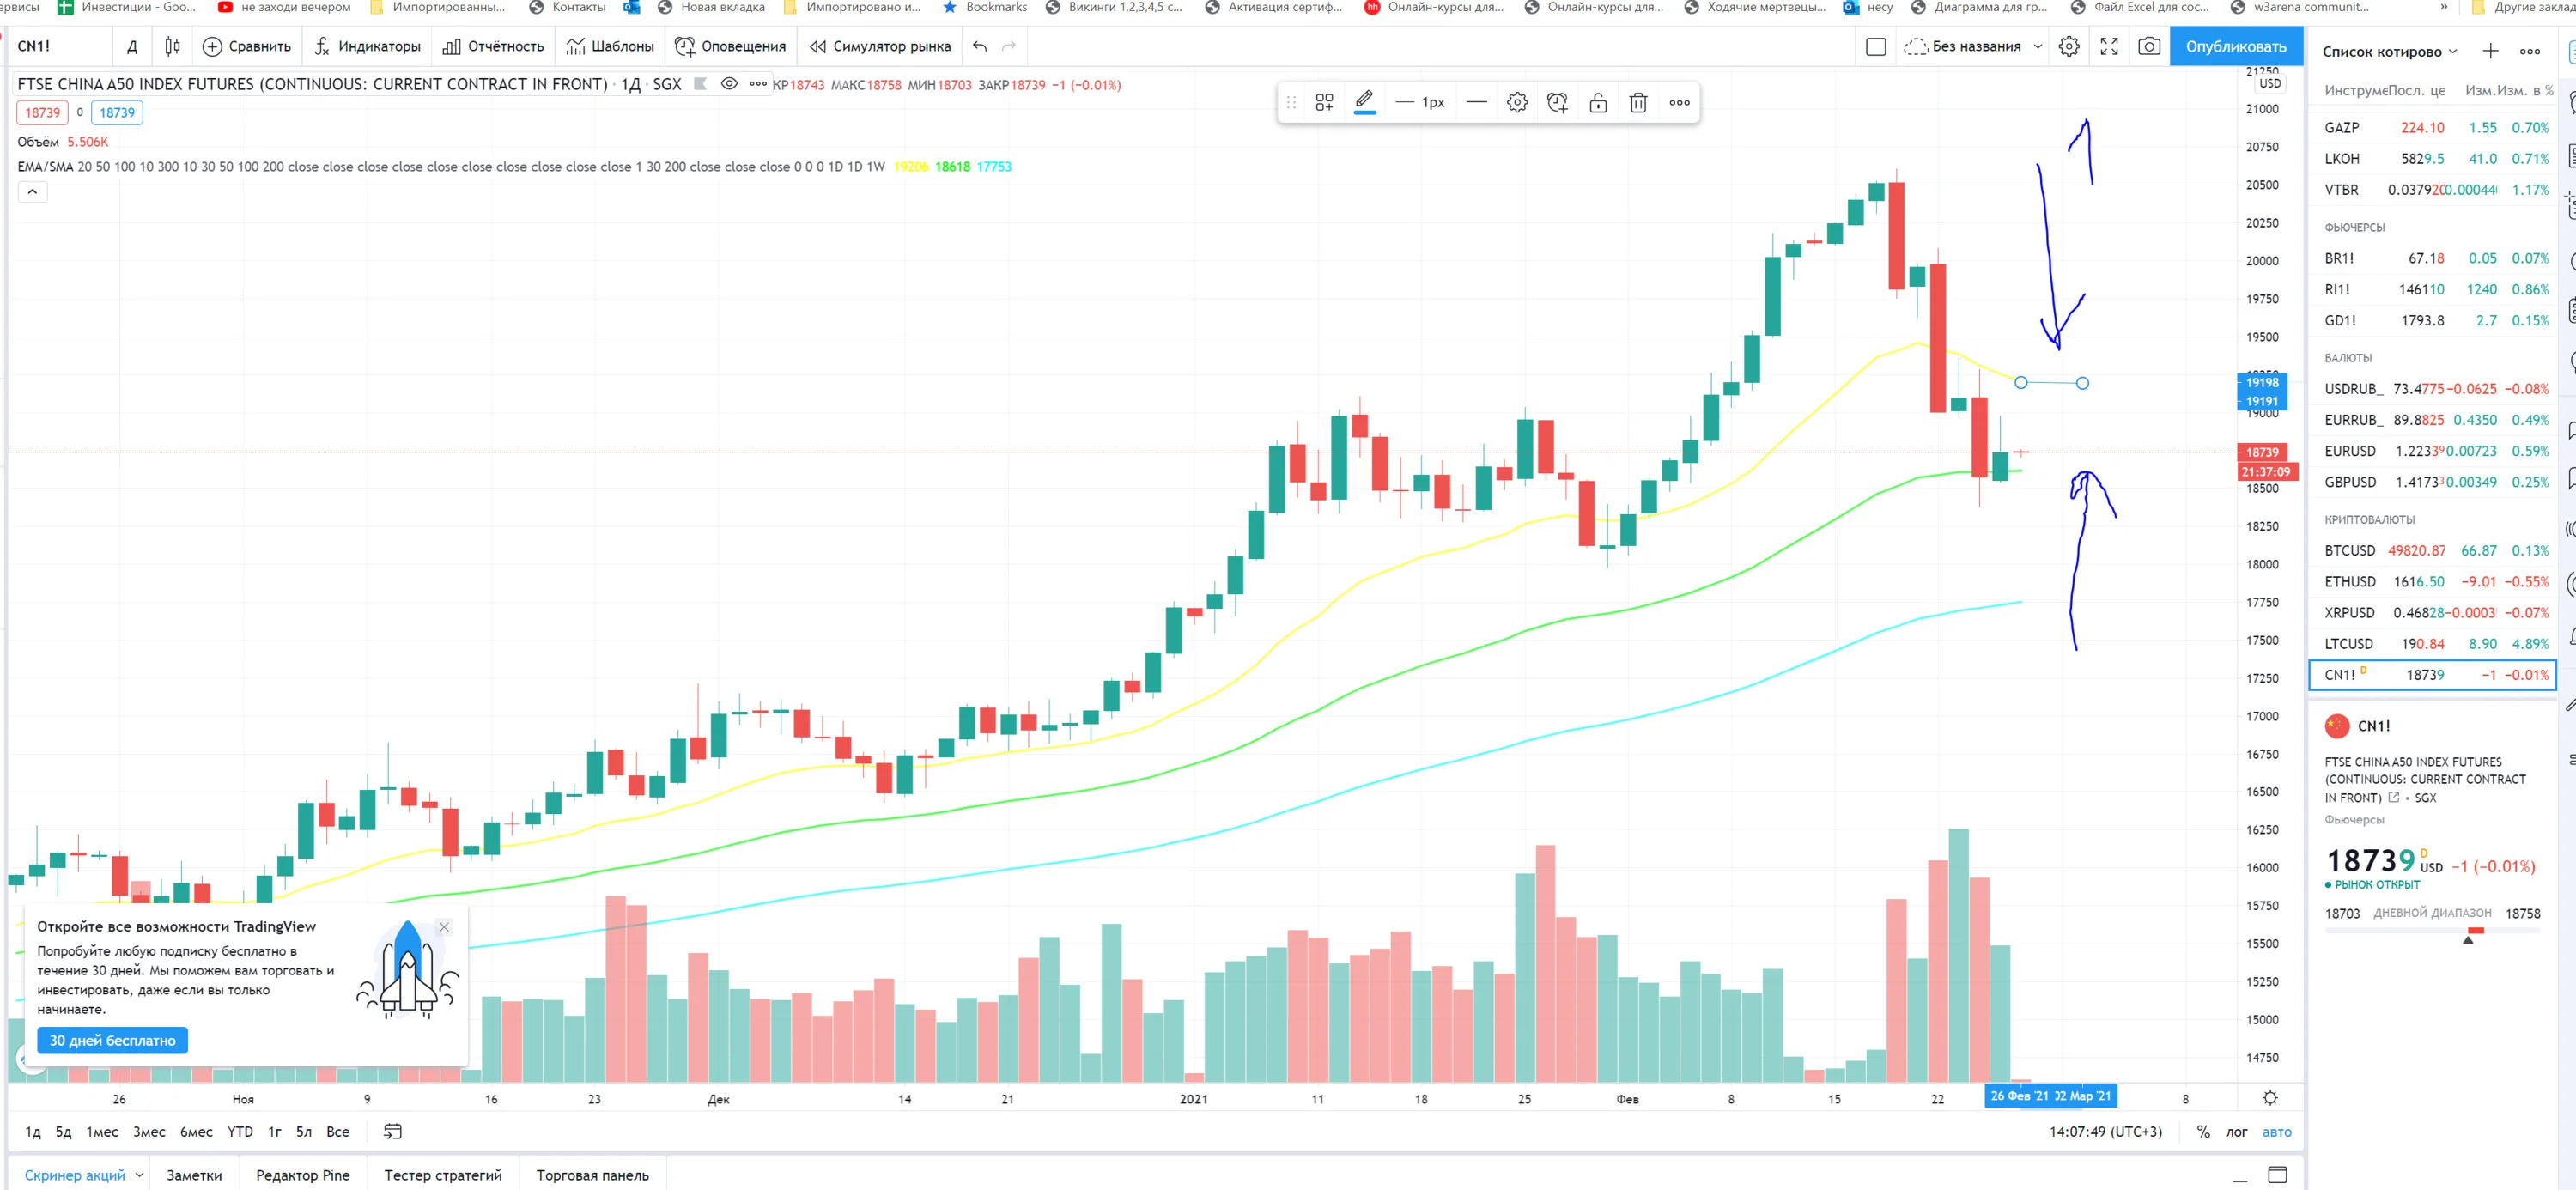Toggle auto scale (авто)
2576x1190 pixels.
pos(2277,1132)
